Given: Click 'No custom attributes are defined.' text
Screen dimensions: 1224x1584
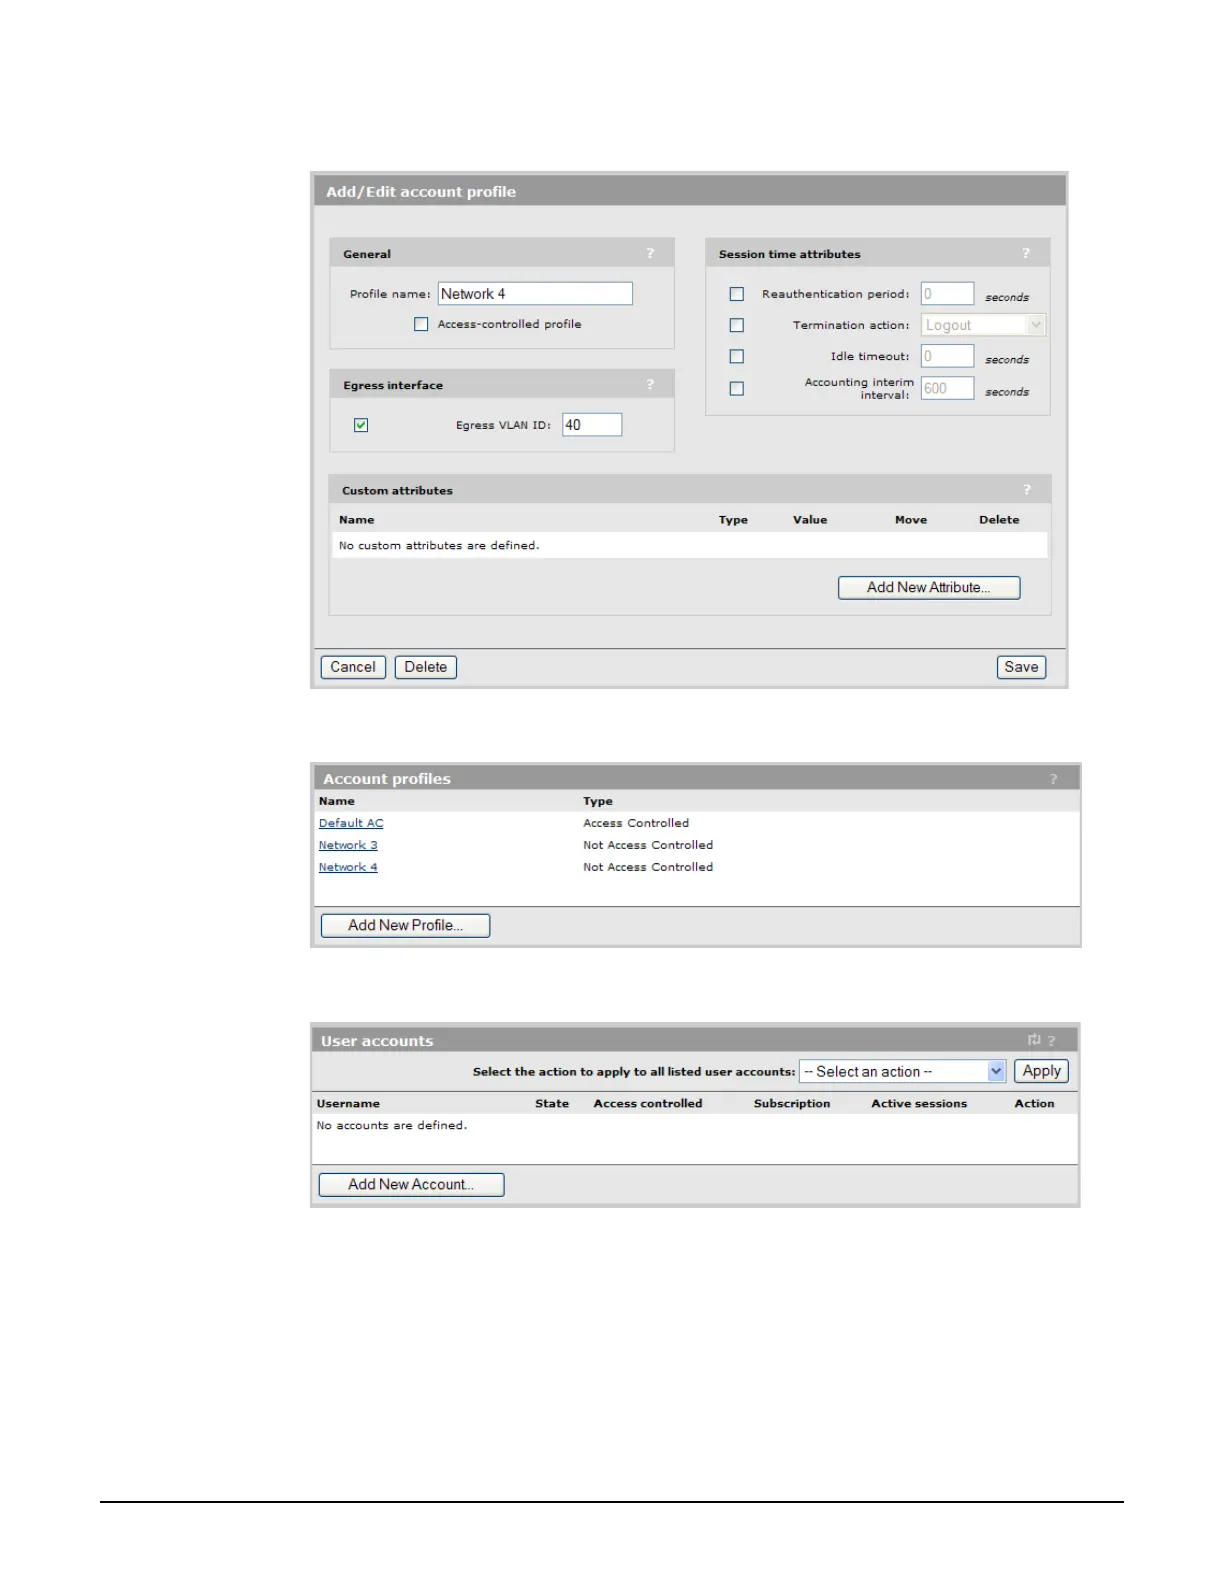Looking at the screenshot, I should pyautogui.click(x=439, y=546).
